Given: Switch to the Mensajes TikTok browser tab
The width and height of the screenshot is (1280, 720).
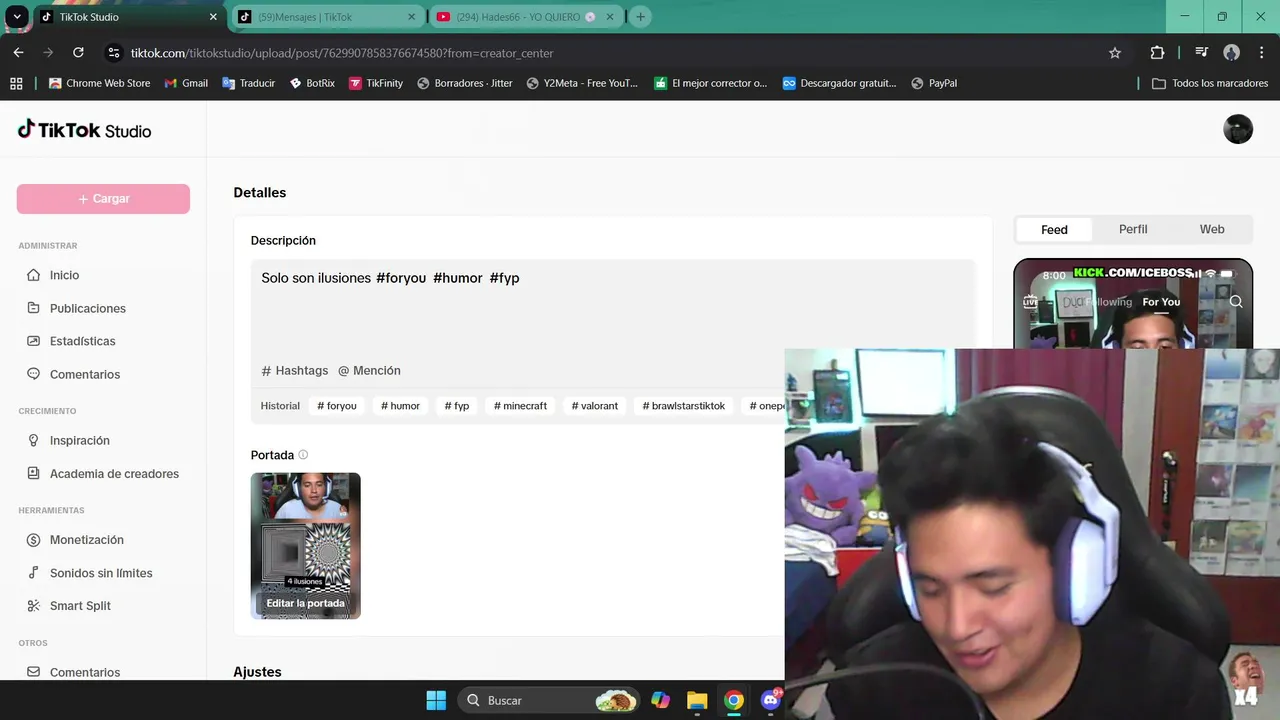Looking at the screenshot, I should pyautogui.click(x=328, y=17).
